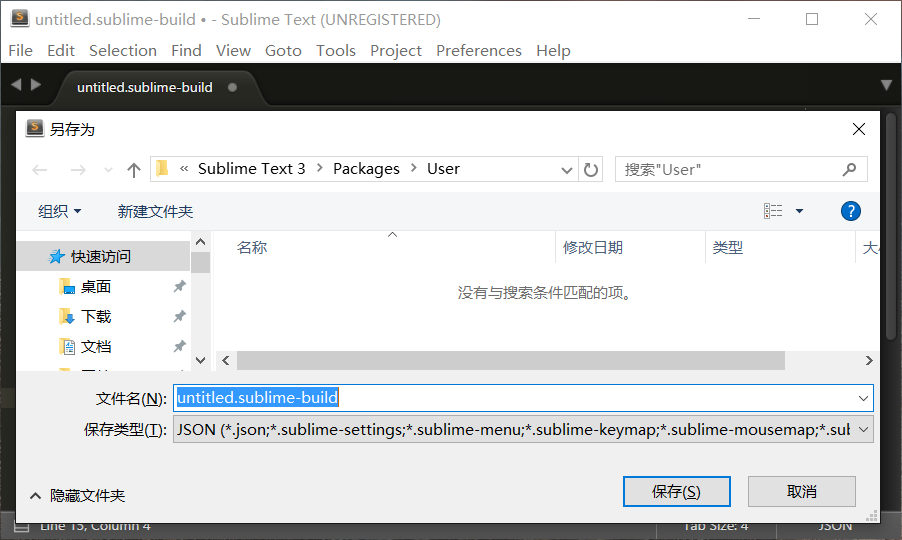Close the 另存为 dialog
The height and width of the screenshot is (540, 902).
point(858,129)
